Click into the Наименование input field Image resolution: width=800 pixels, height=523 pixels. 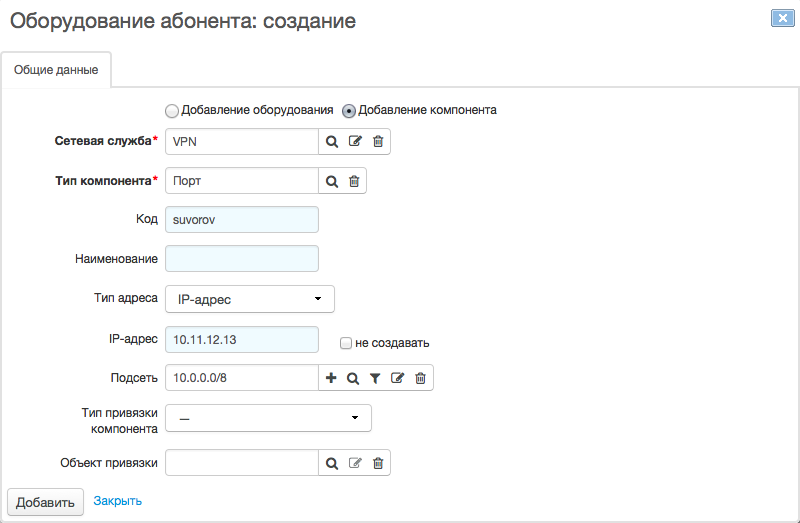[x=241, y=259]
